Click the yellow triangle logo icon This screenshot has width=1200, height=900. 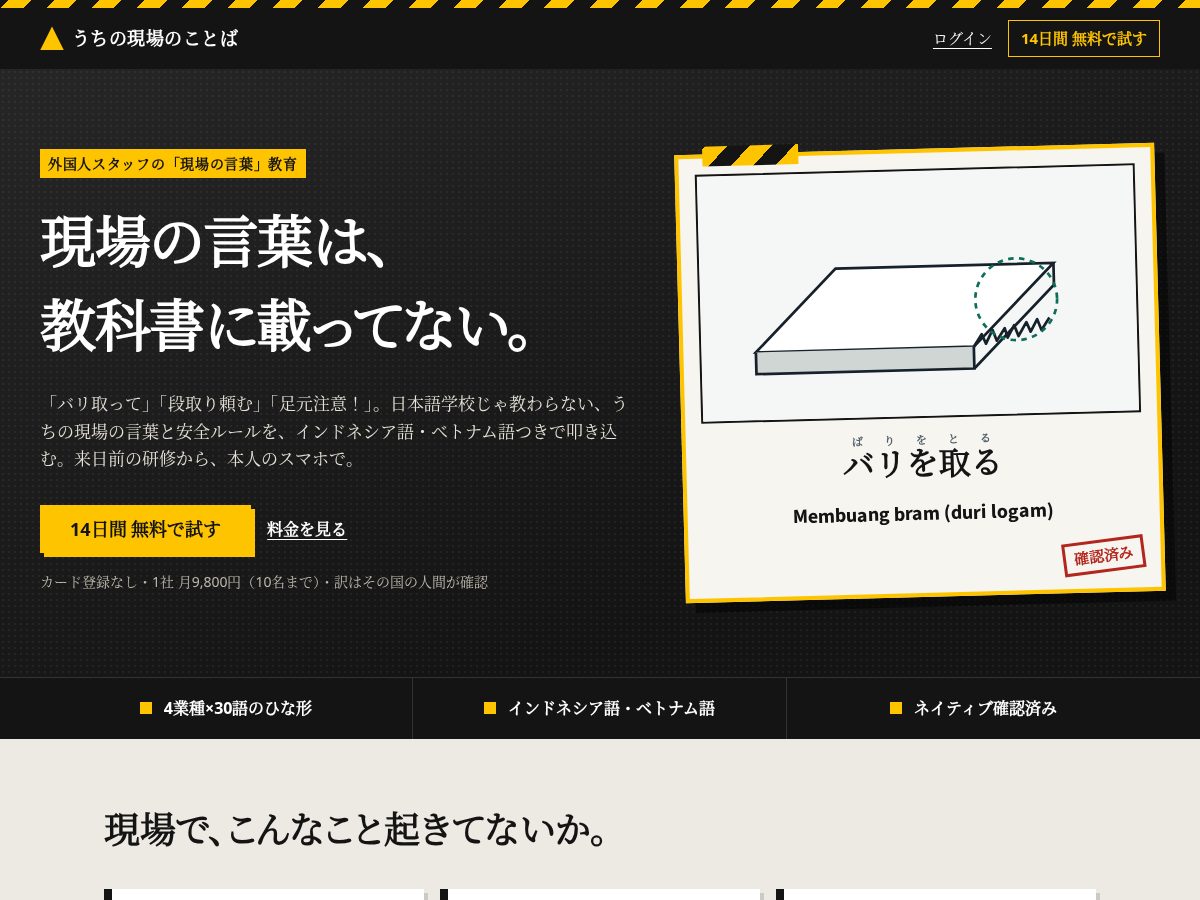tap(52, 39)
